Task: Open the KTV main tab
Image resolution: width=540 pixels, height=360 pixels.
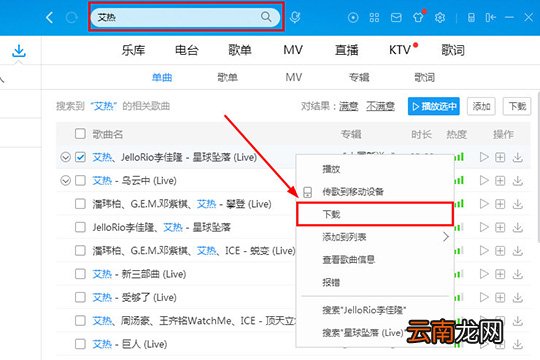Action: click(x=400, y=50)
